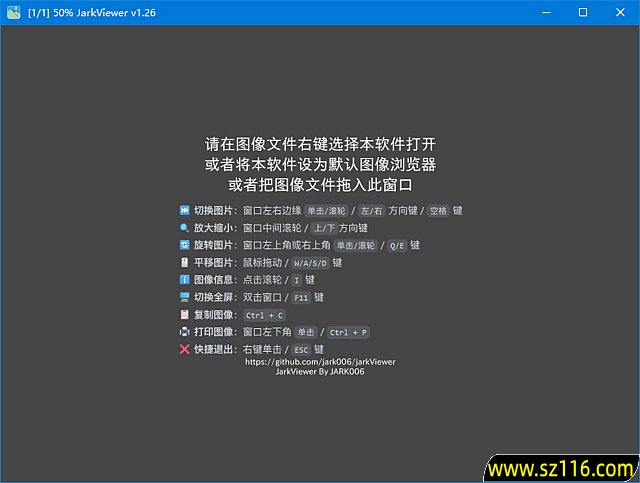The width and height of the screenshot is (640, 483).
Task: Click the 左/右 key badge
Action: tap(371, 211)
